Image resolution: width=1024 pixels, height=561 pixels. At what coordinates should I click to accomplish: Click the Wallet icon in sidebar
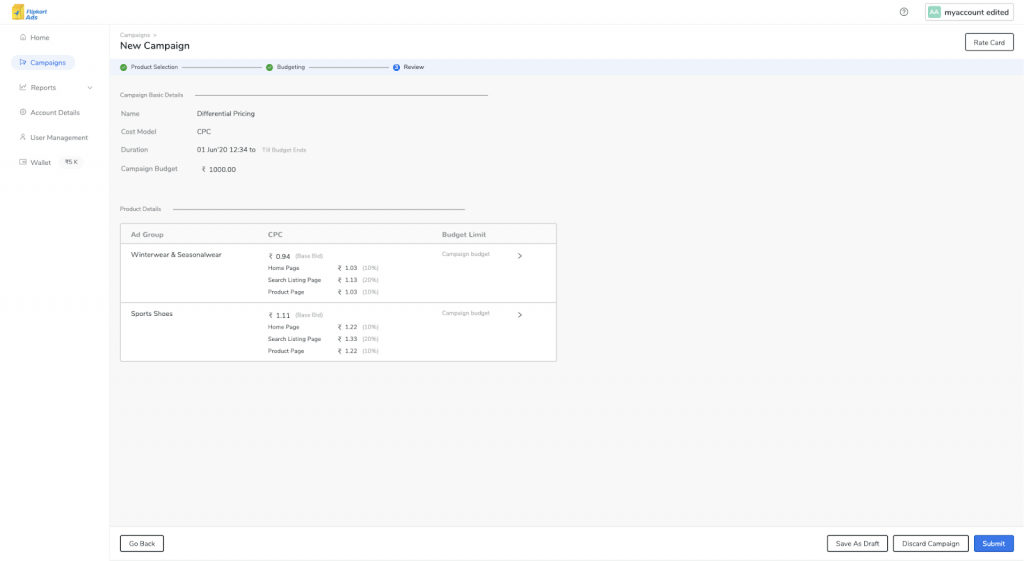point(23,162)
